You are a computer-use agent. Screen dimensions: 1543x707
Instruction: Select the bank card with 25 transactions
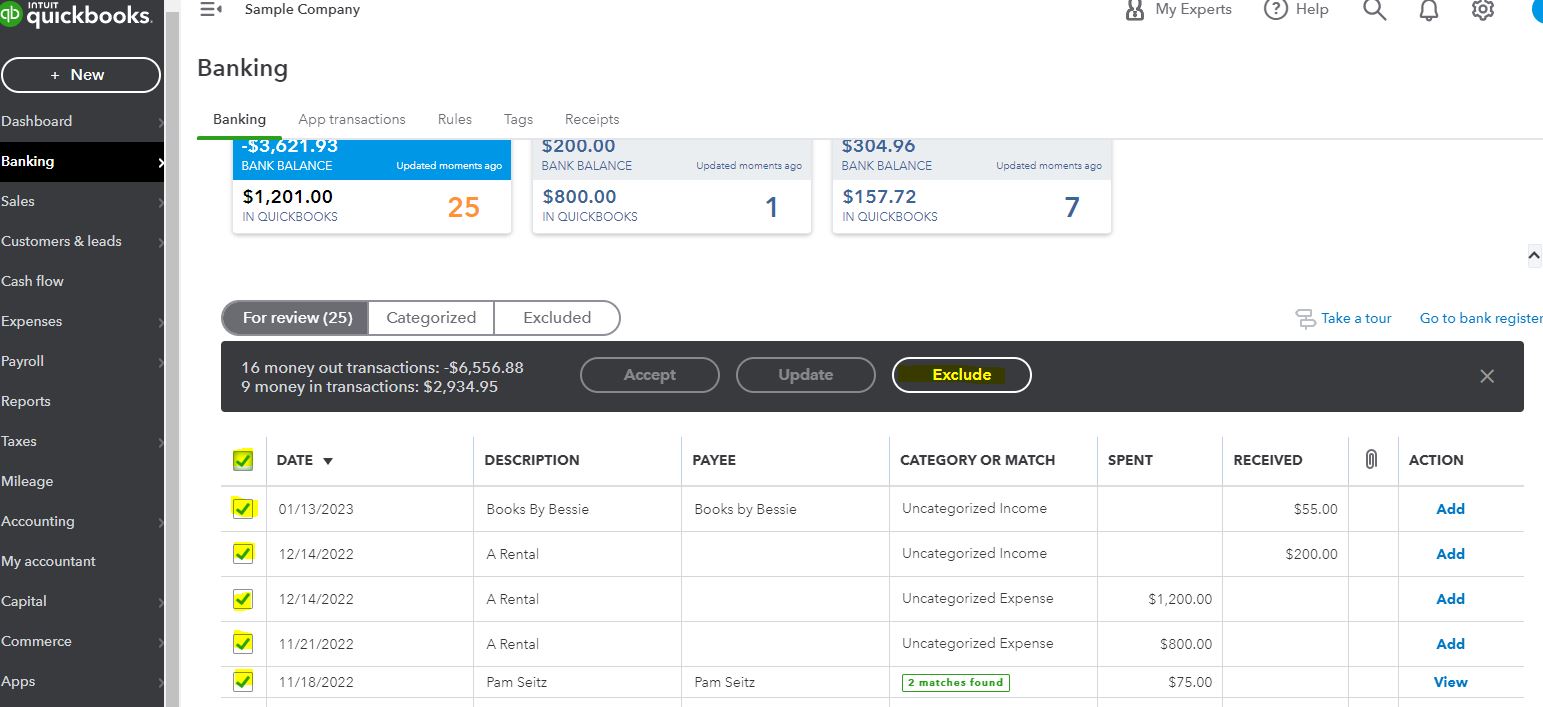point(372,187)
